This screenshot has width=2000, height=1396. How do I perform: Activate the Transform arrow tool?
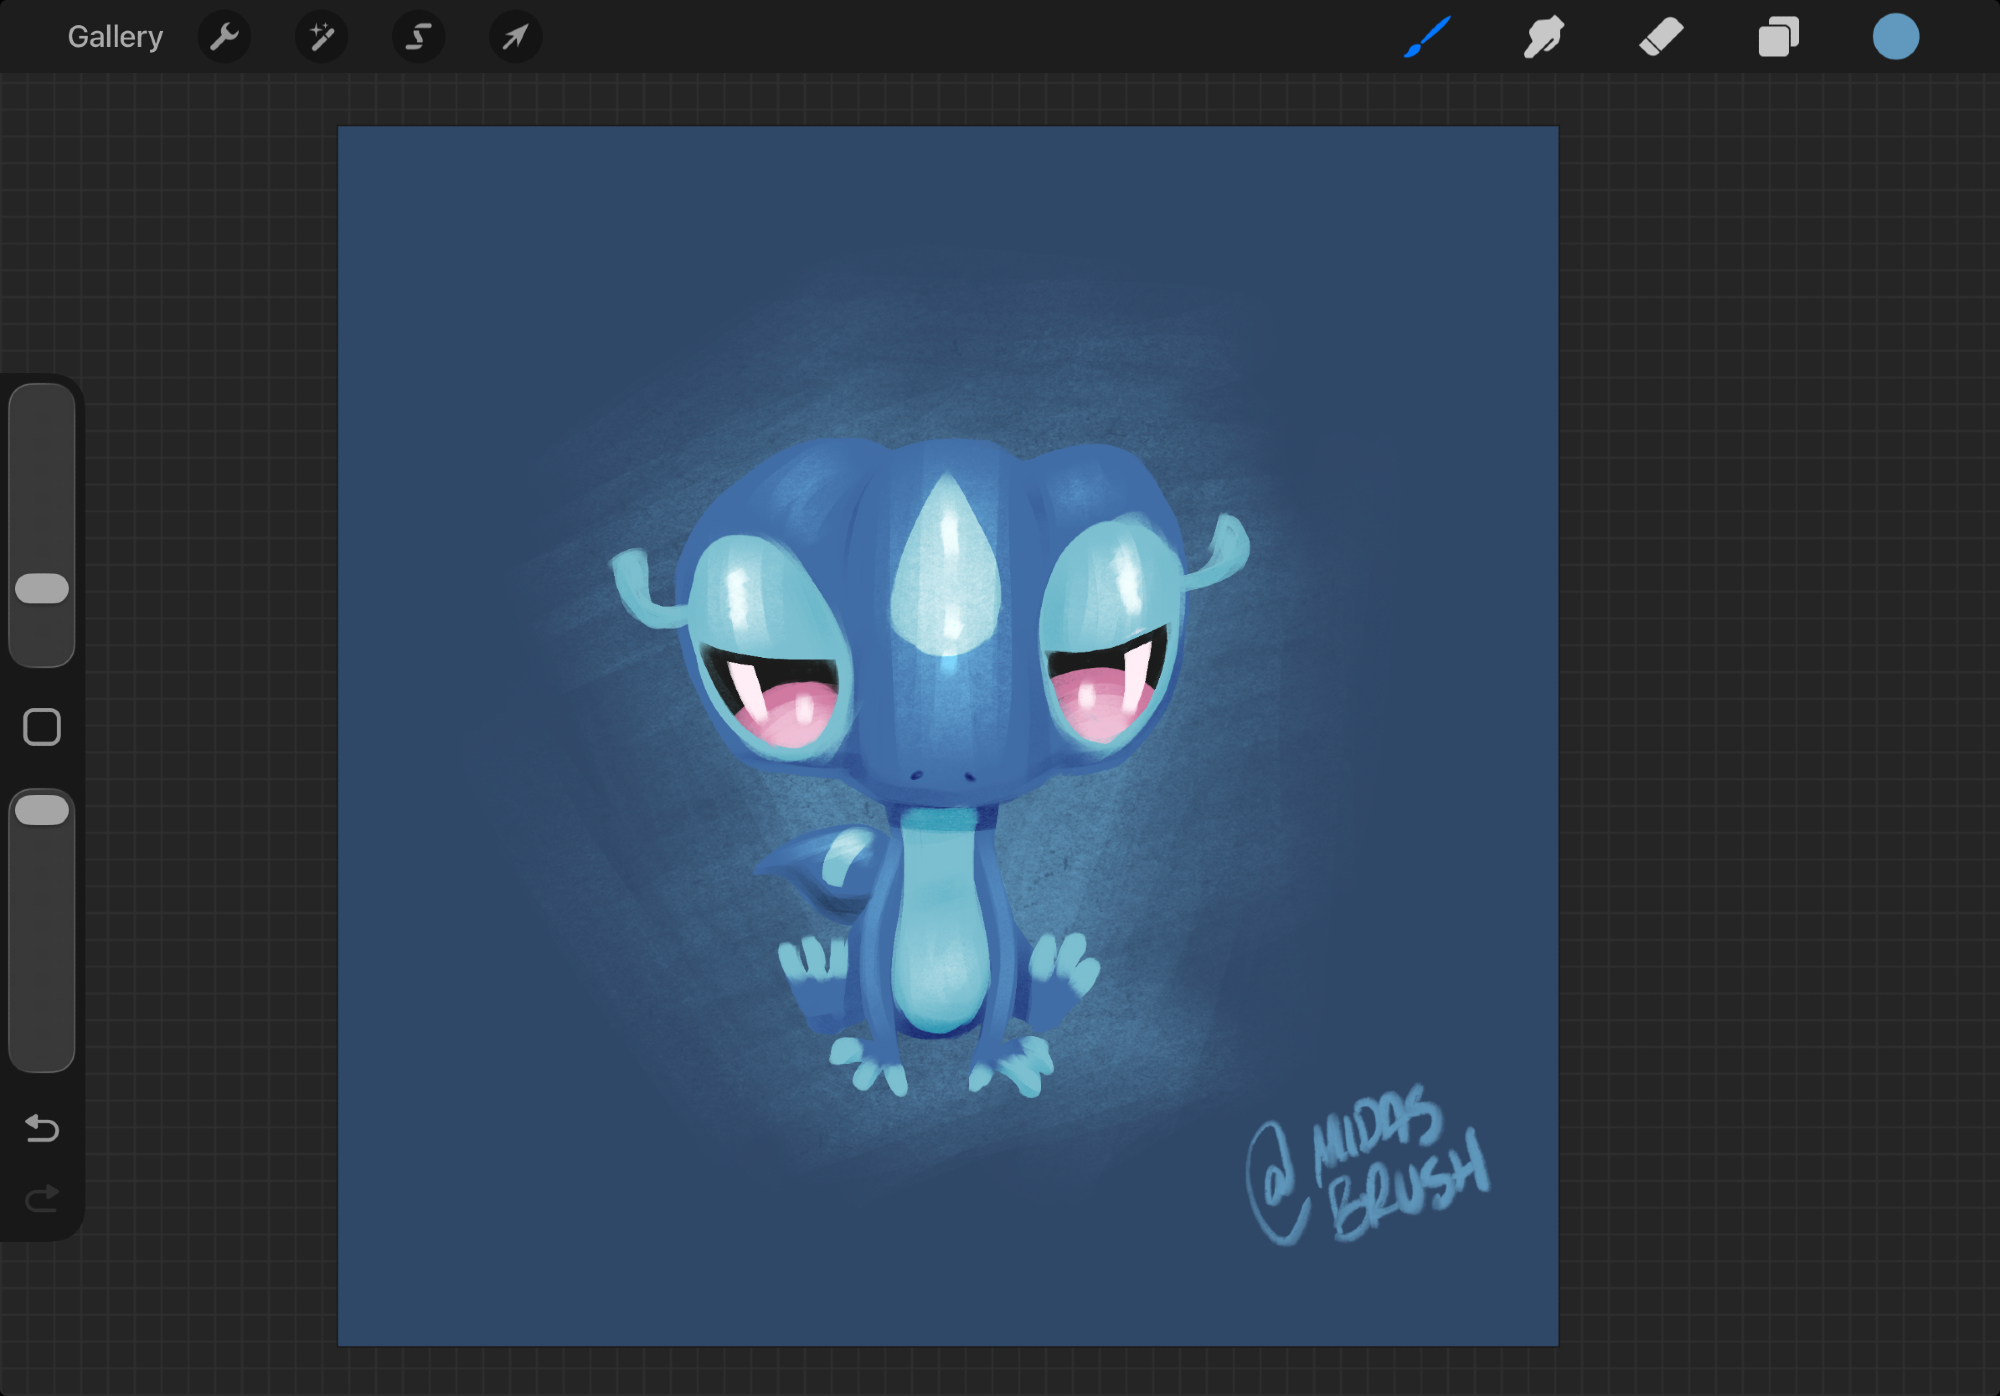coord(515,38)
